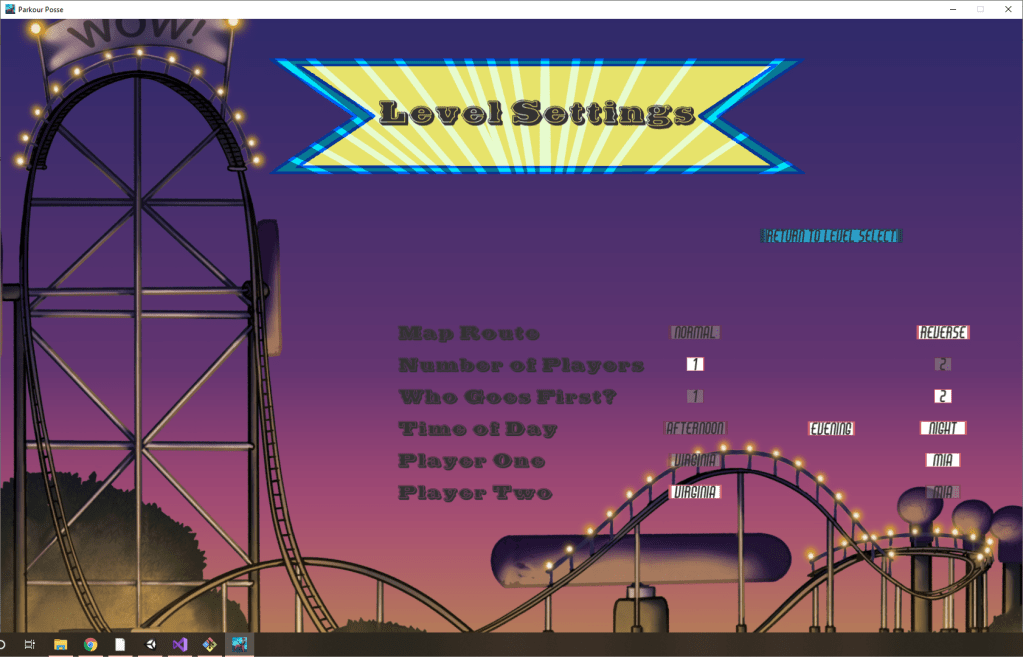1023x658 pixels.
Task: Pick player 2 for Who Goes First
Action: point(942,396)
